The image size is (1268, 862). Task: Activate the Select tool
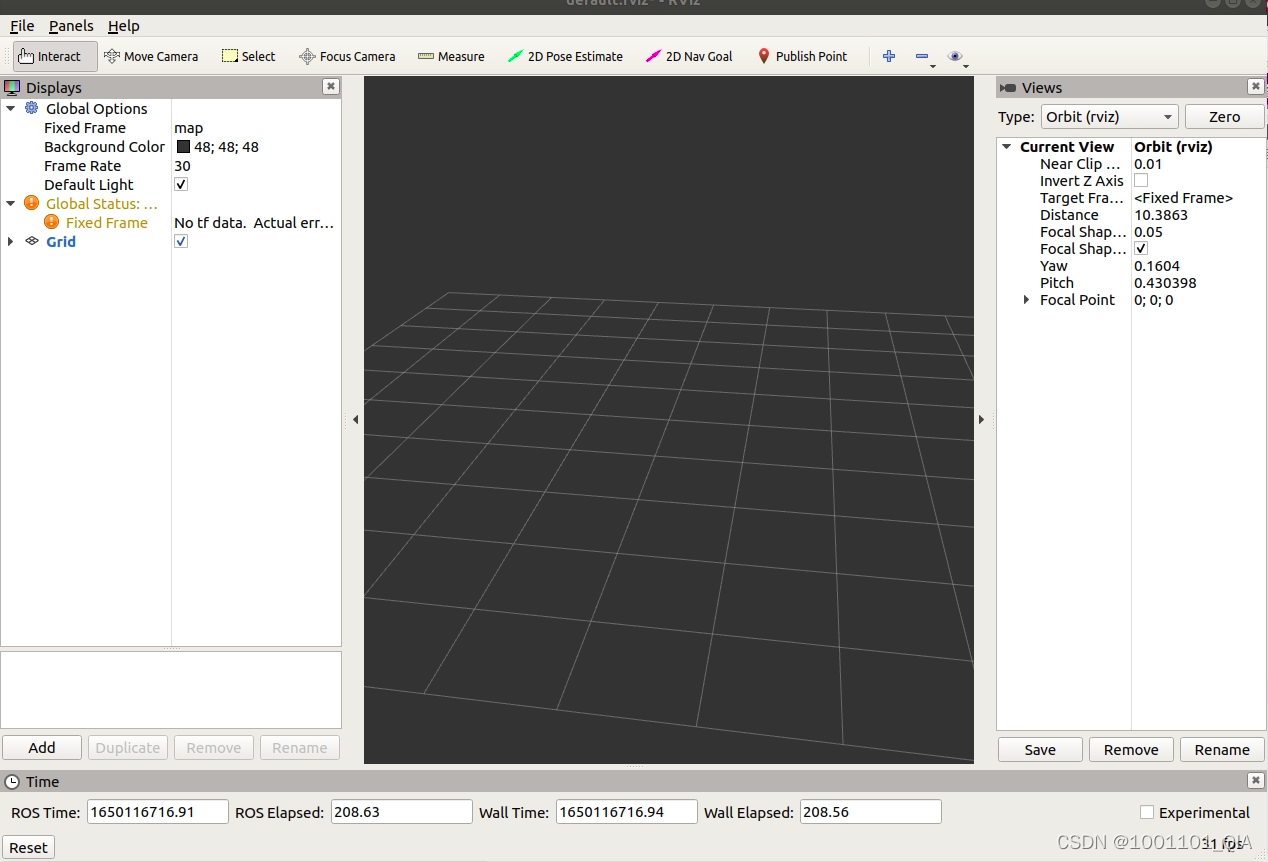[x=248, y=56]
